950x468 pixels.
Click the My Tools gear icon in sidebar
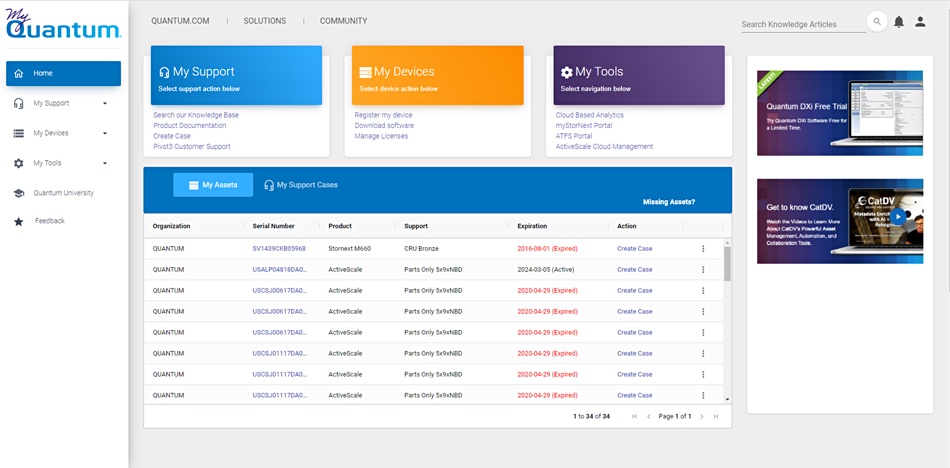pyautogui.click(x=19, y=163)
